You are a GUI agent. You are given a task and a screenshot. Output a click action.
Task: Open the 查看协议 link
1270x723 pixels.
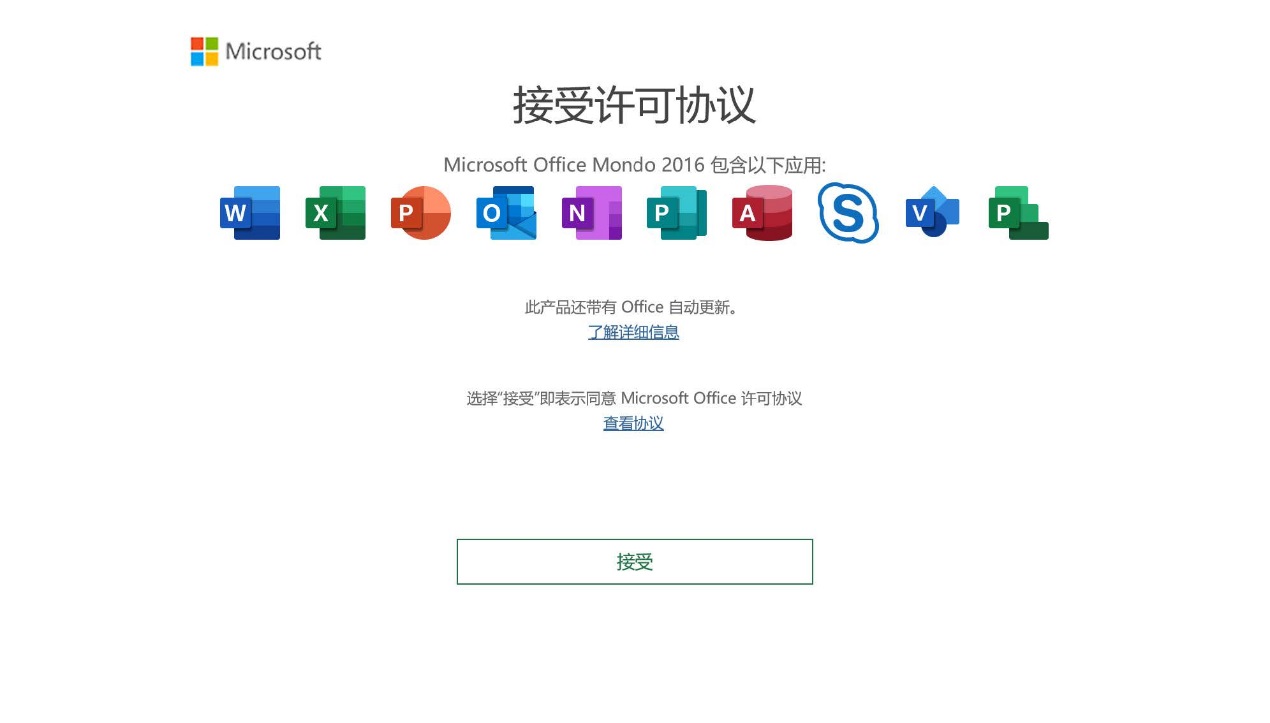pos(634,423)
